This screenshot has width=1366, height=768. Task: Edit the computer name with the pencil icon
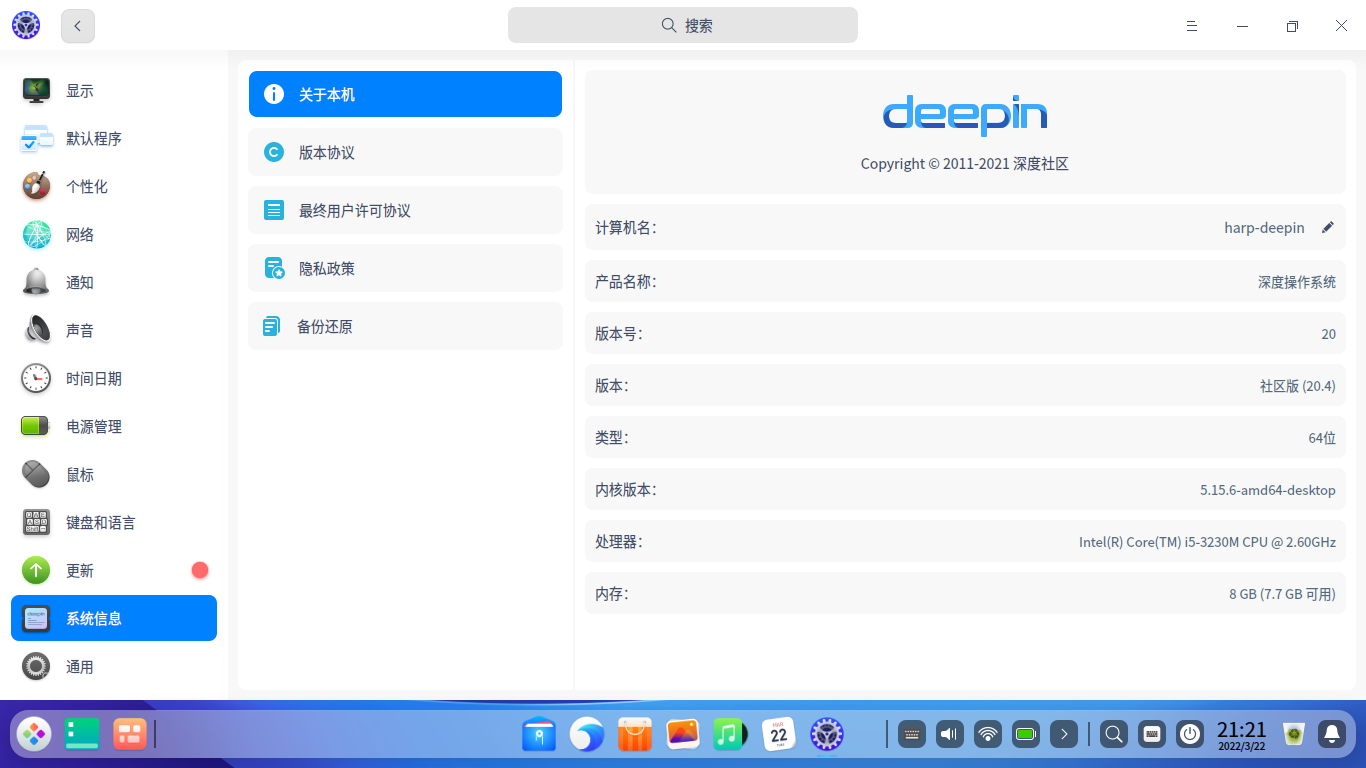pyautogui.click(x=1328, y=227)
